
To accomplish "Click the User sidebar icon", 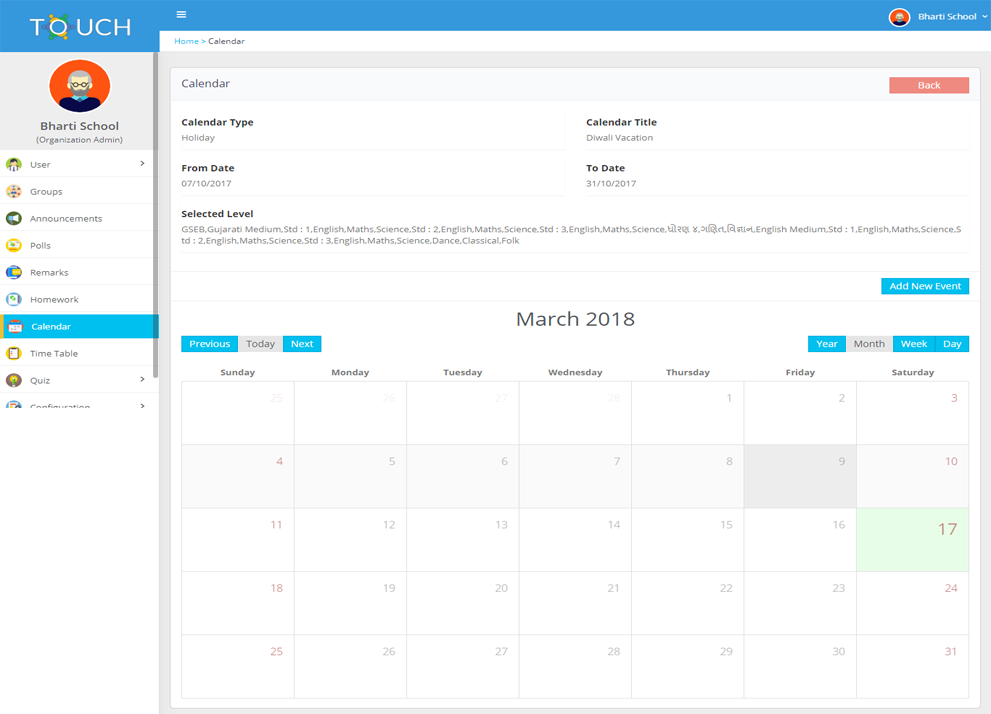I will point(14,164).
